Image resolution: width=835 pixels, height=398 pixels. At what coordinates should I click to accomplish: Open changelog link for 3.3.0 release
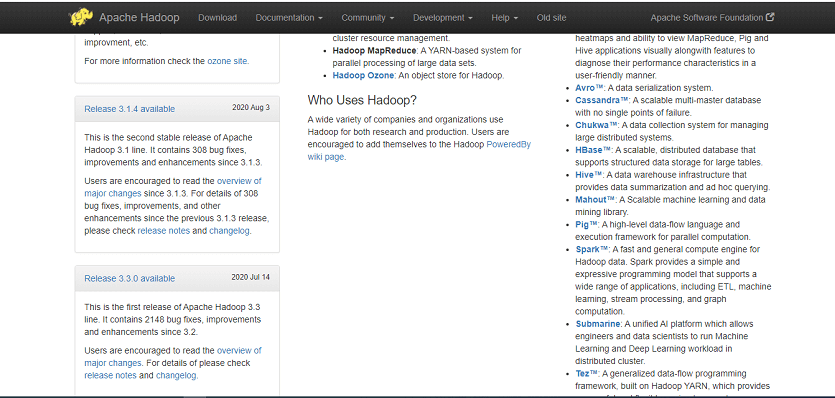176,376
